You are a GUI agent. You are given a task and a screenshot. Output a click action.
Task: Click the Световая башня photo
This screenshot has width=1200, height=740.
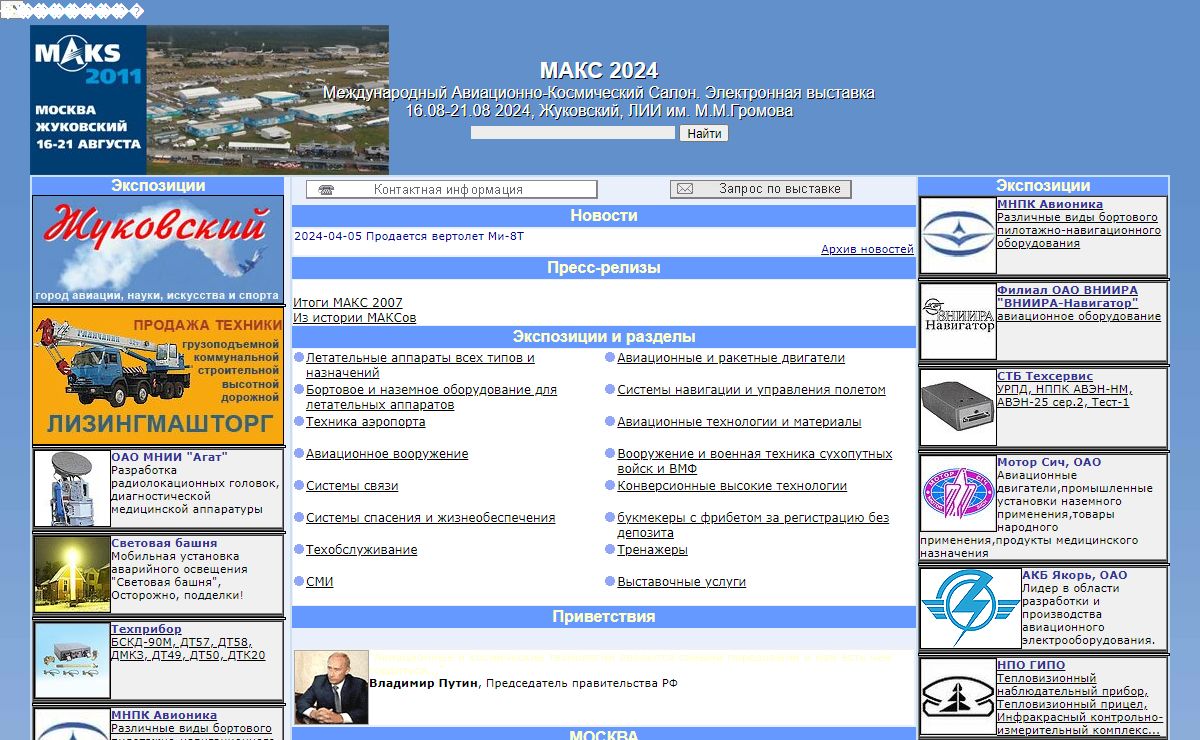click(x=72, y=574)
